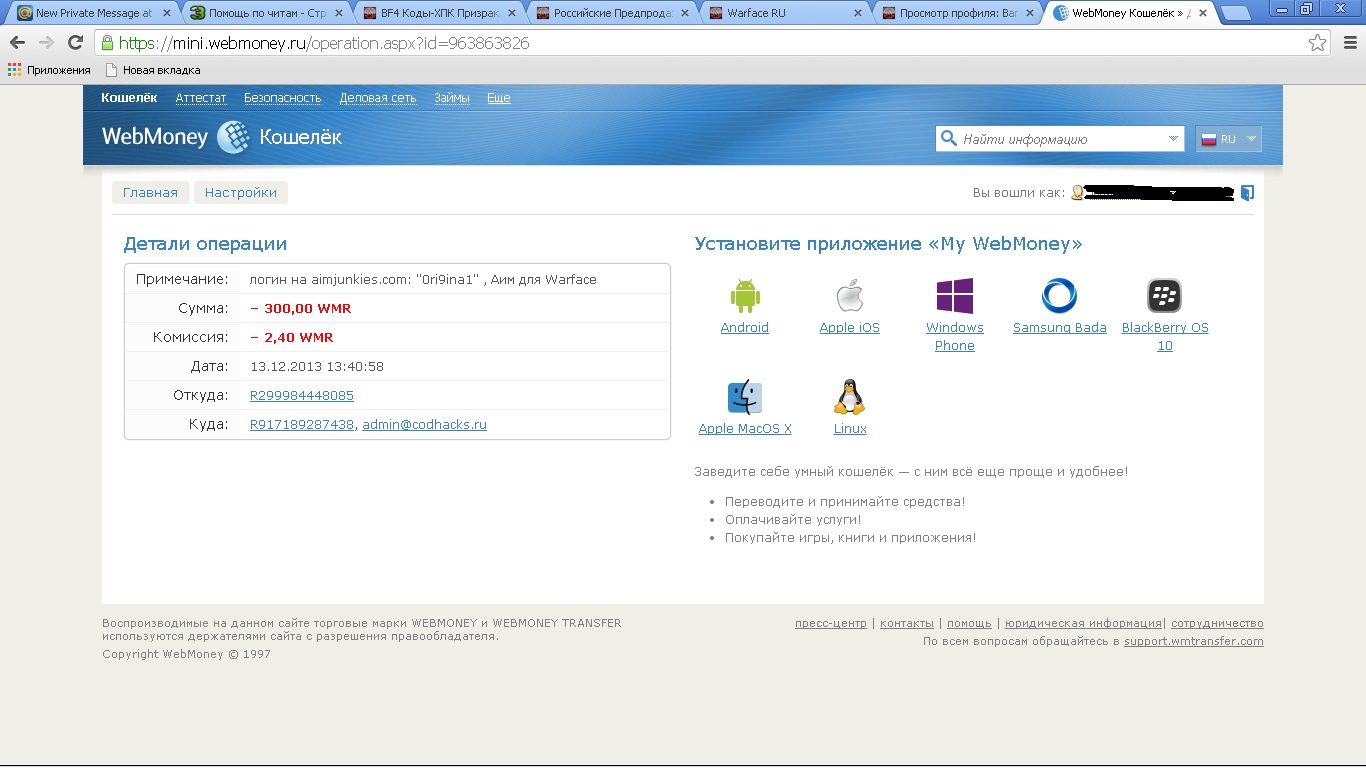
Task: Open a new browser tab
Action: 1235,13
